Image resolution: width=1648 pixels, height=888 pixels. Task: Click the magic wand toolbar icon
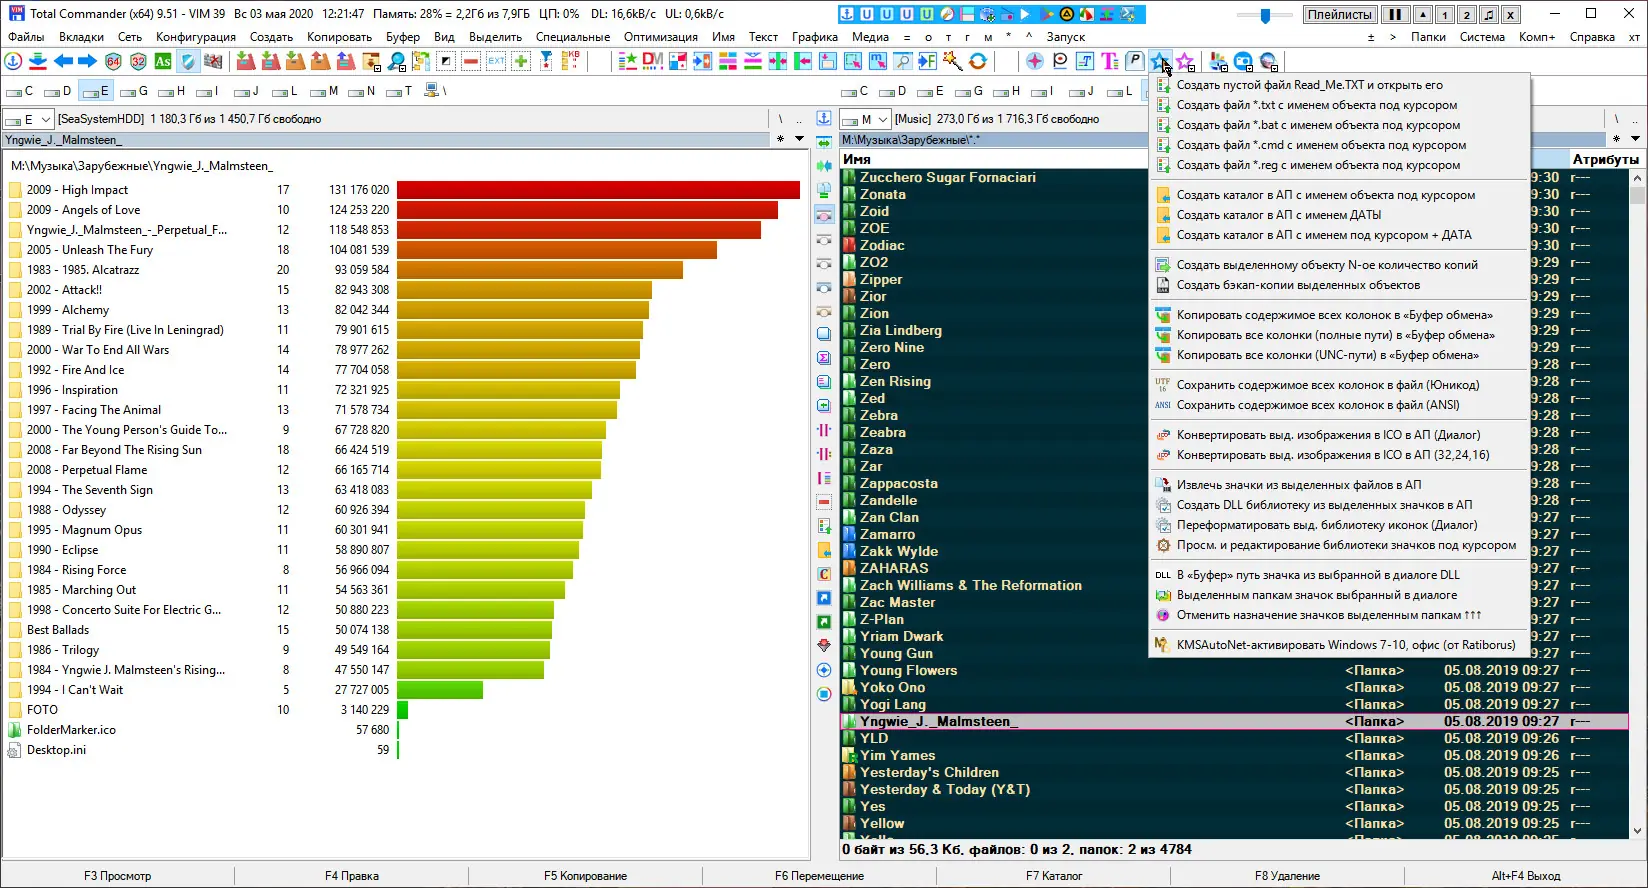952,62
